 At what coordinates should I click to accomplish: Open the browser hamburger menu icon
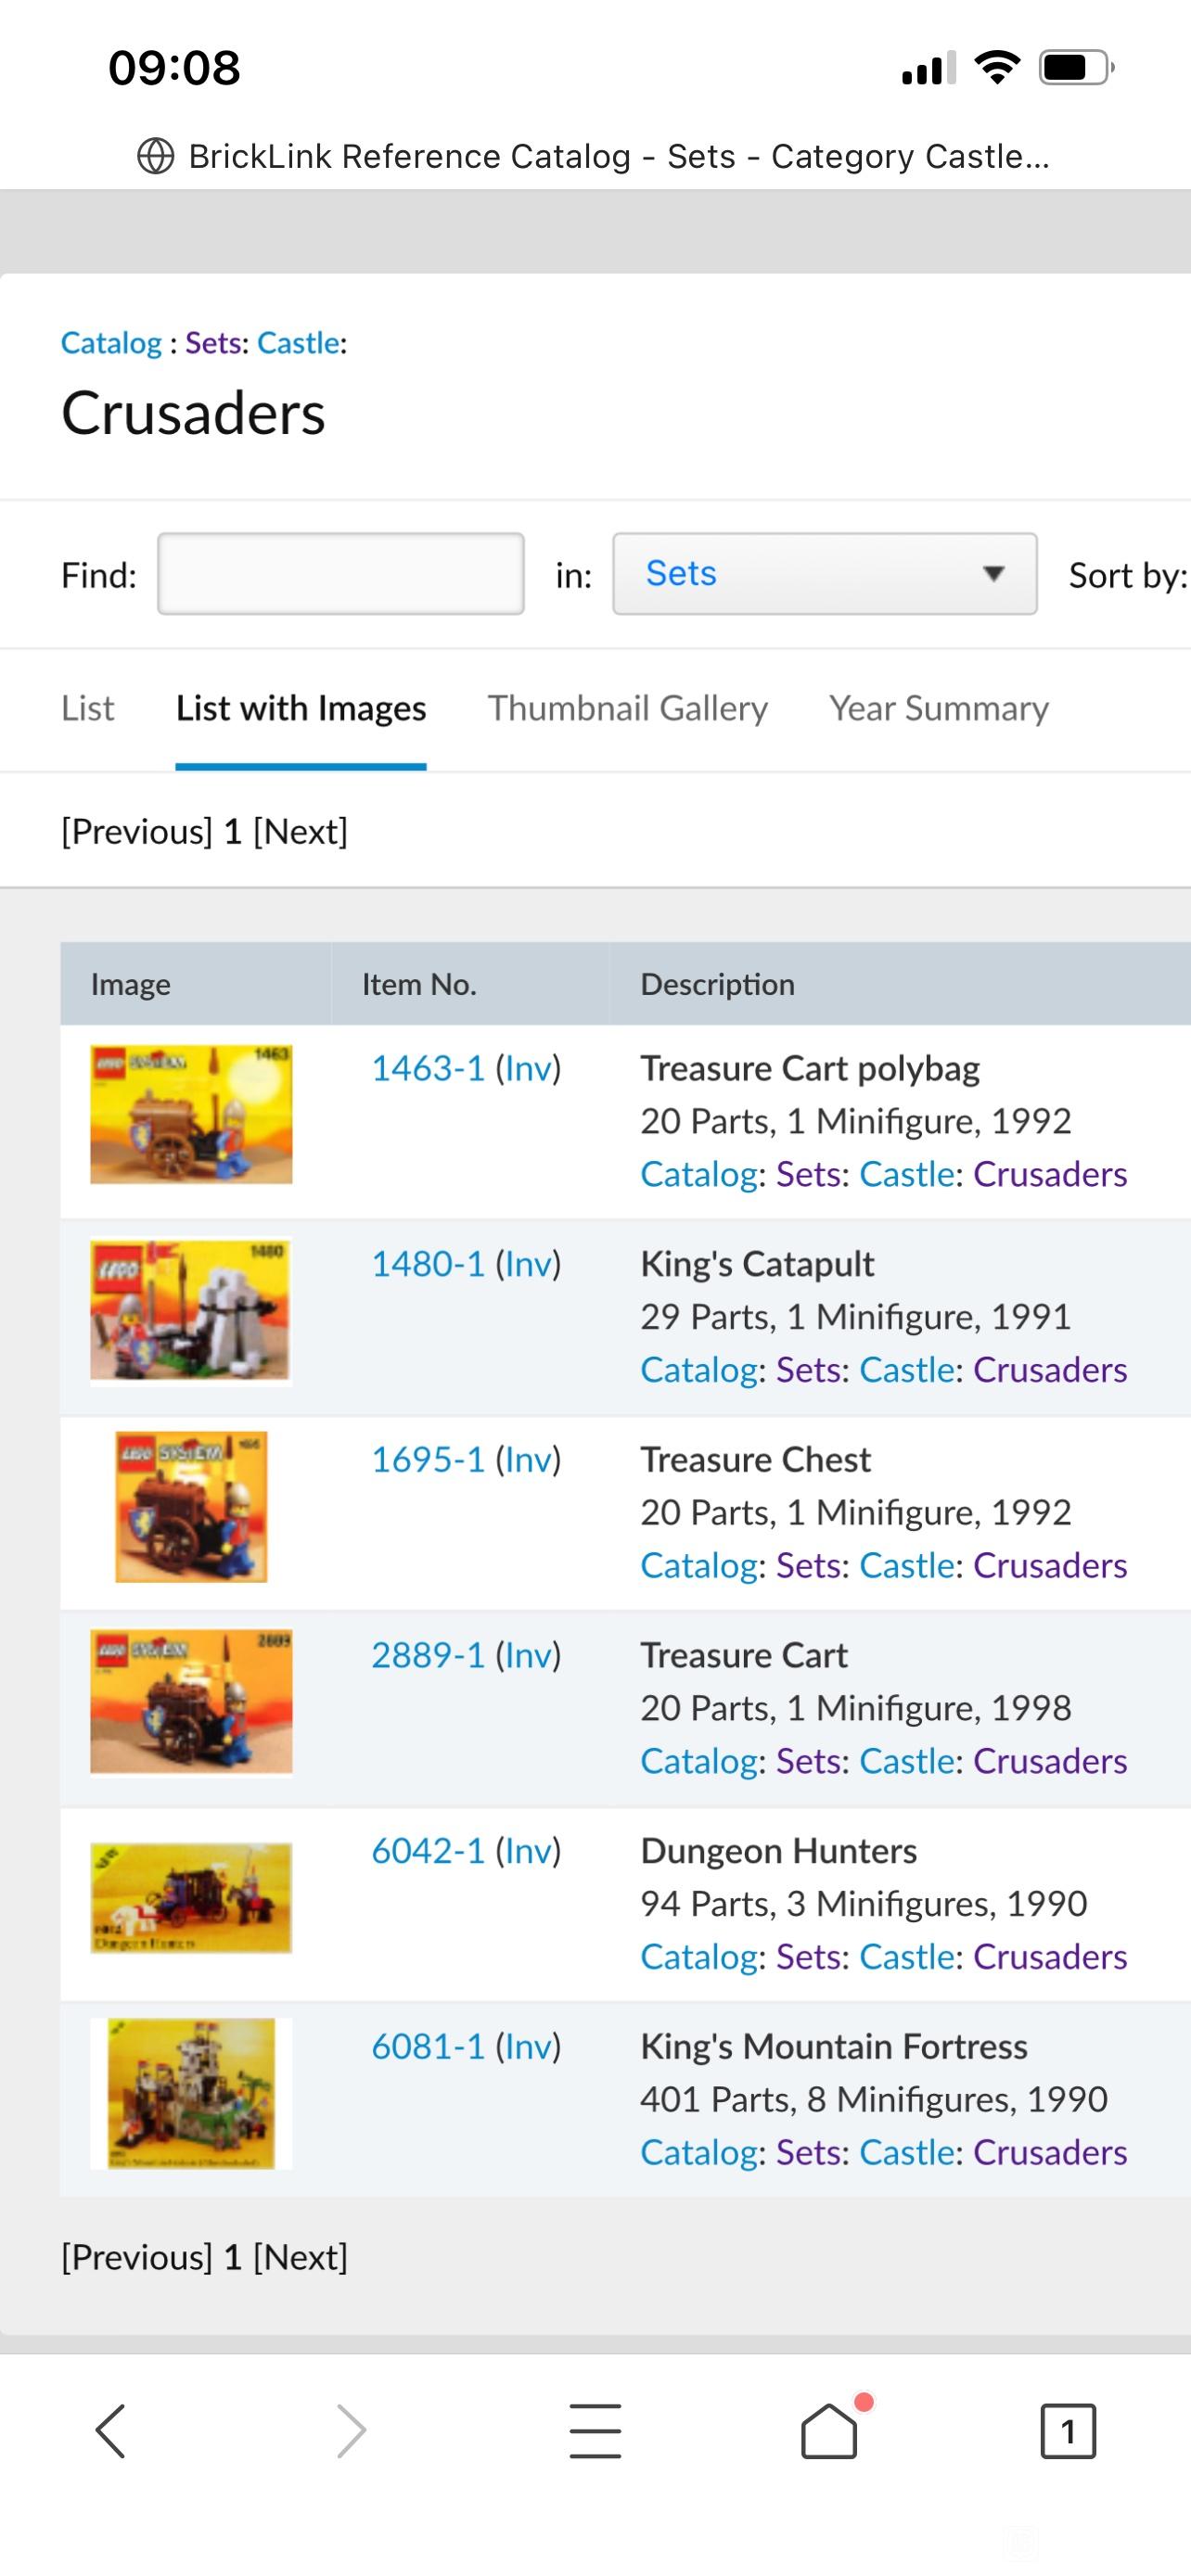point(595,2431)
